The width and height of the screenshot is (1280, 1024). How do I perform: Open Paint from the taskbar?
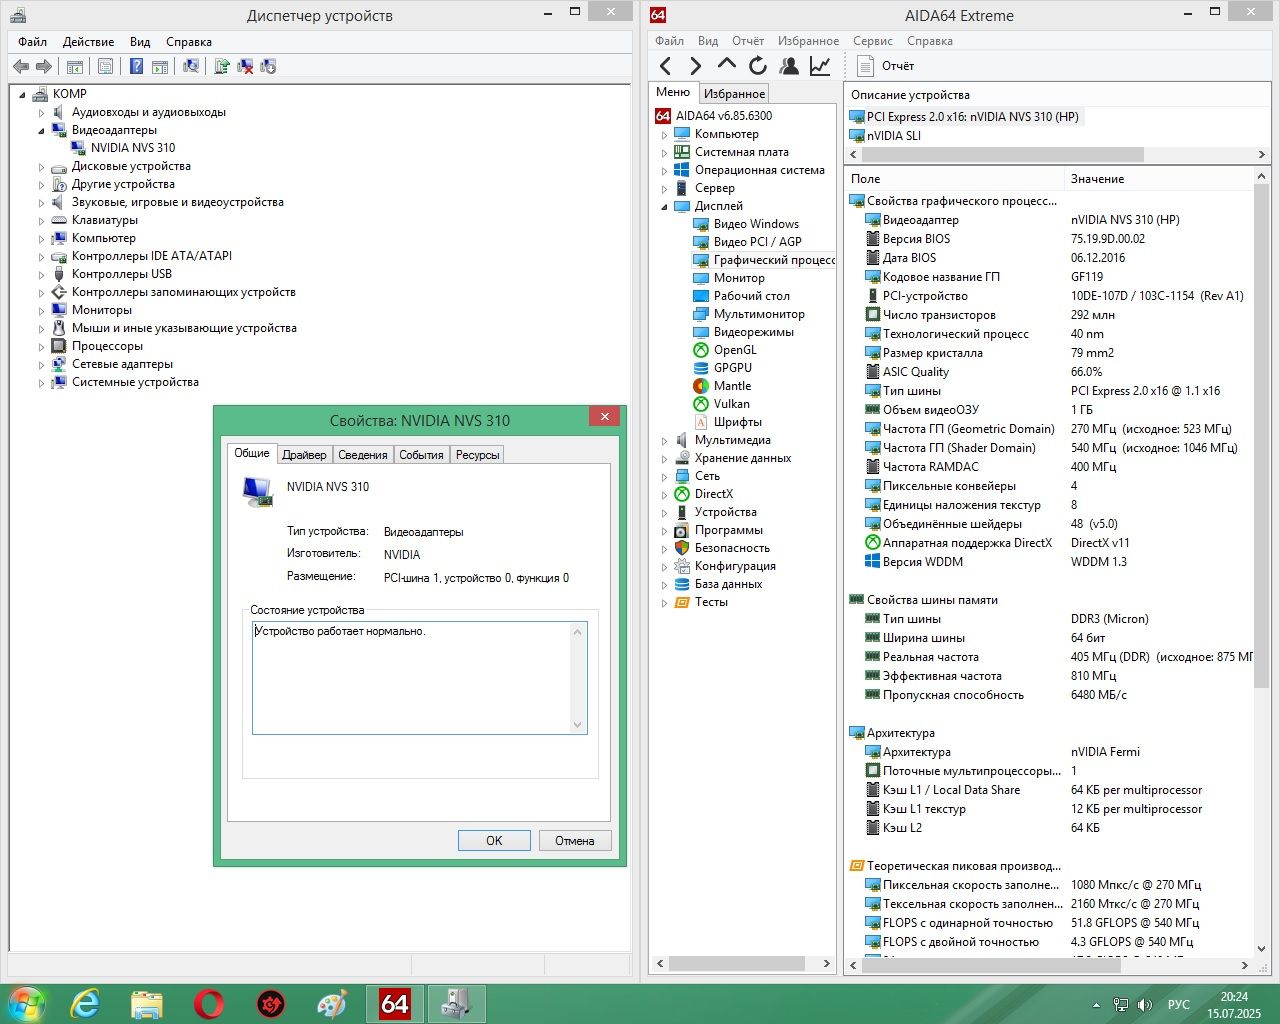[332, 1003]
